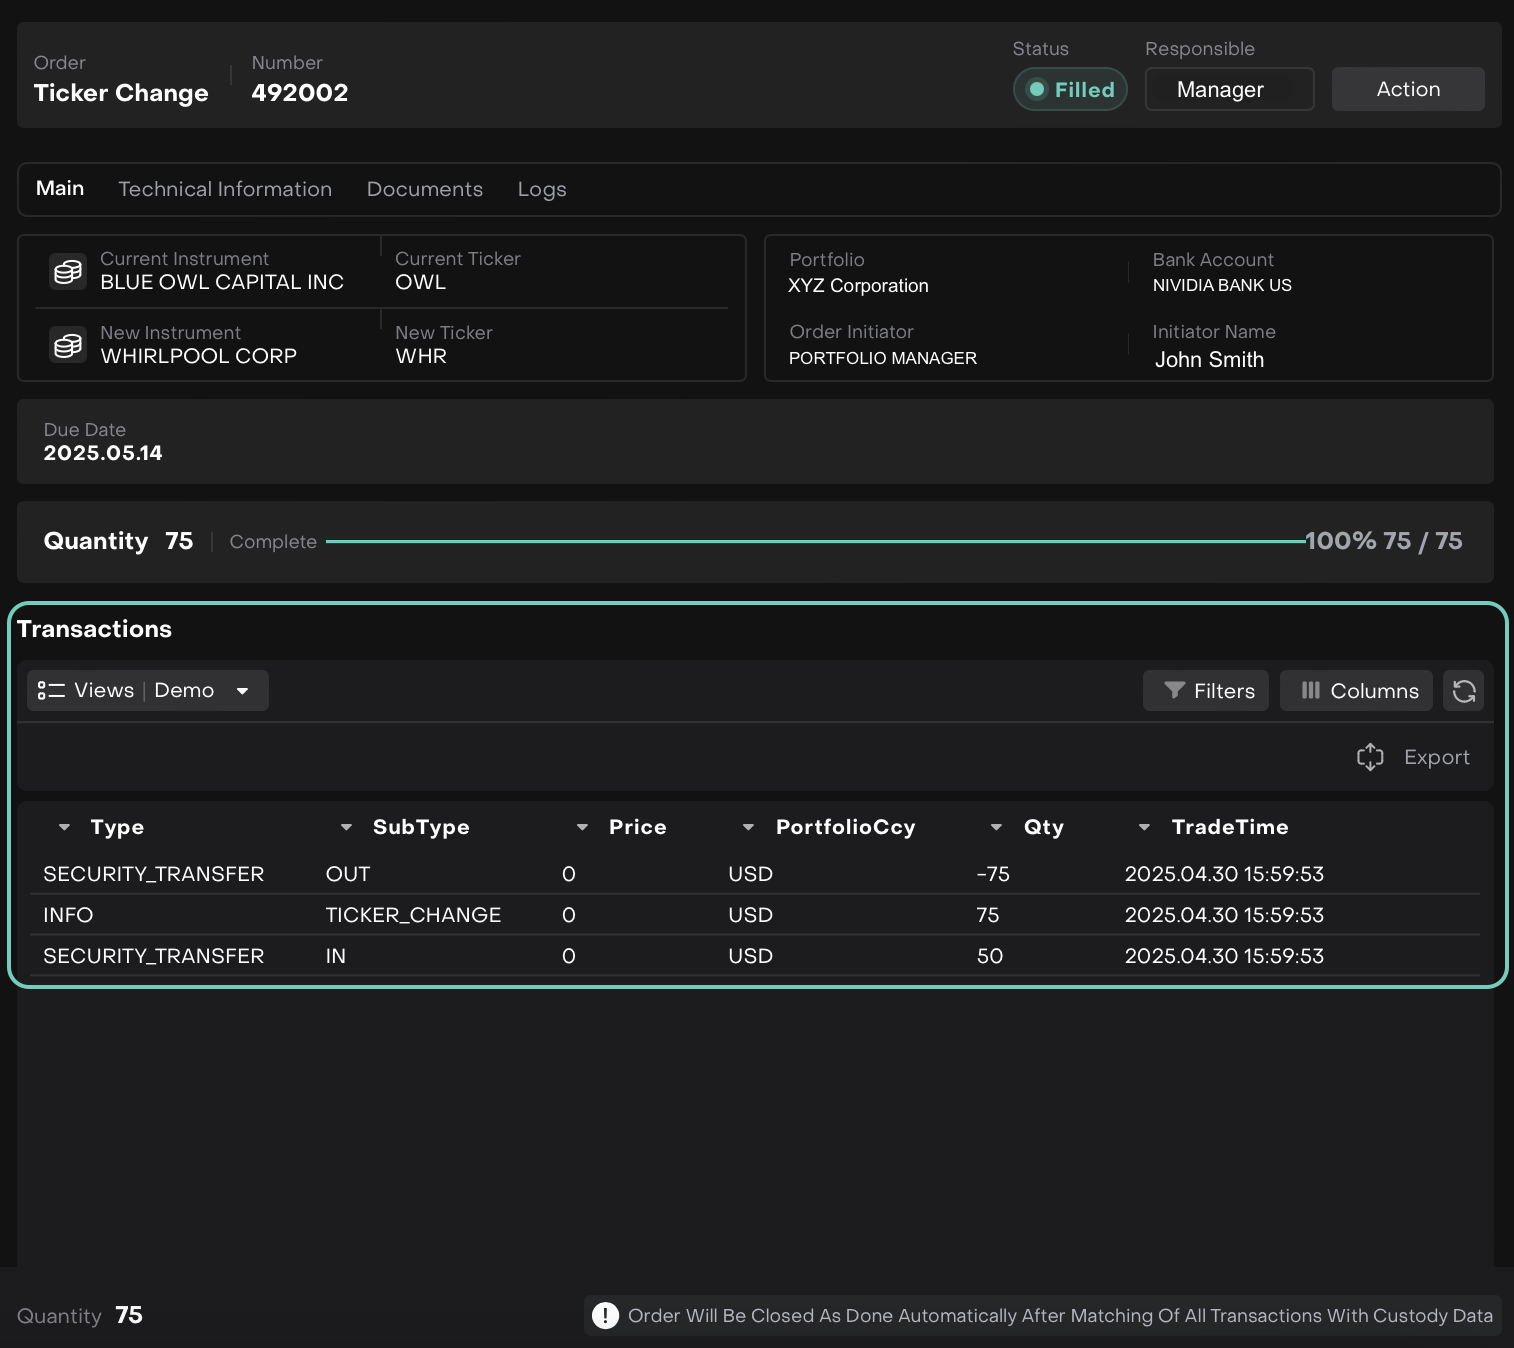Open the Logs tab
This screenshot has height=1348, width=1514.
[541, 189]
